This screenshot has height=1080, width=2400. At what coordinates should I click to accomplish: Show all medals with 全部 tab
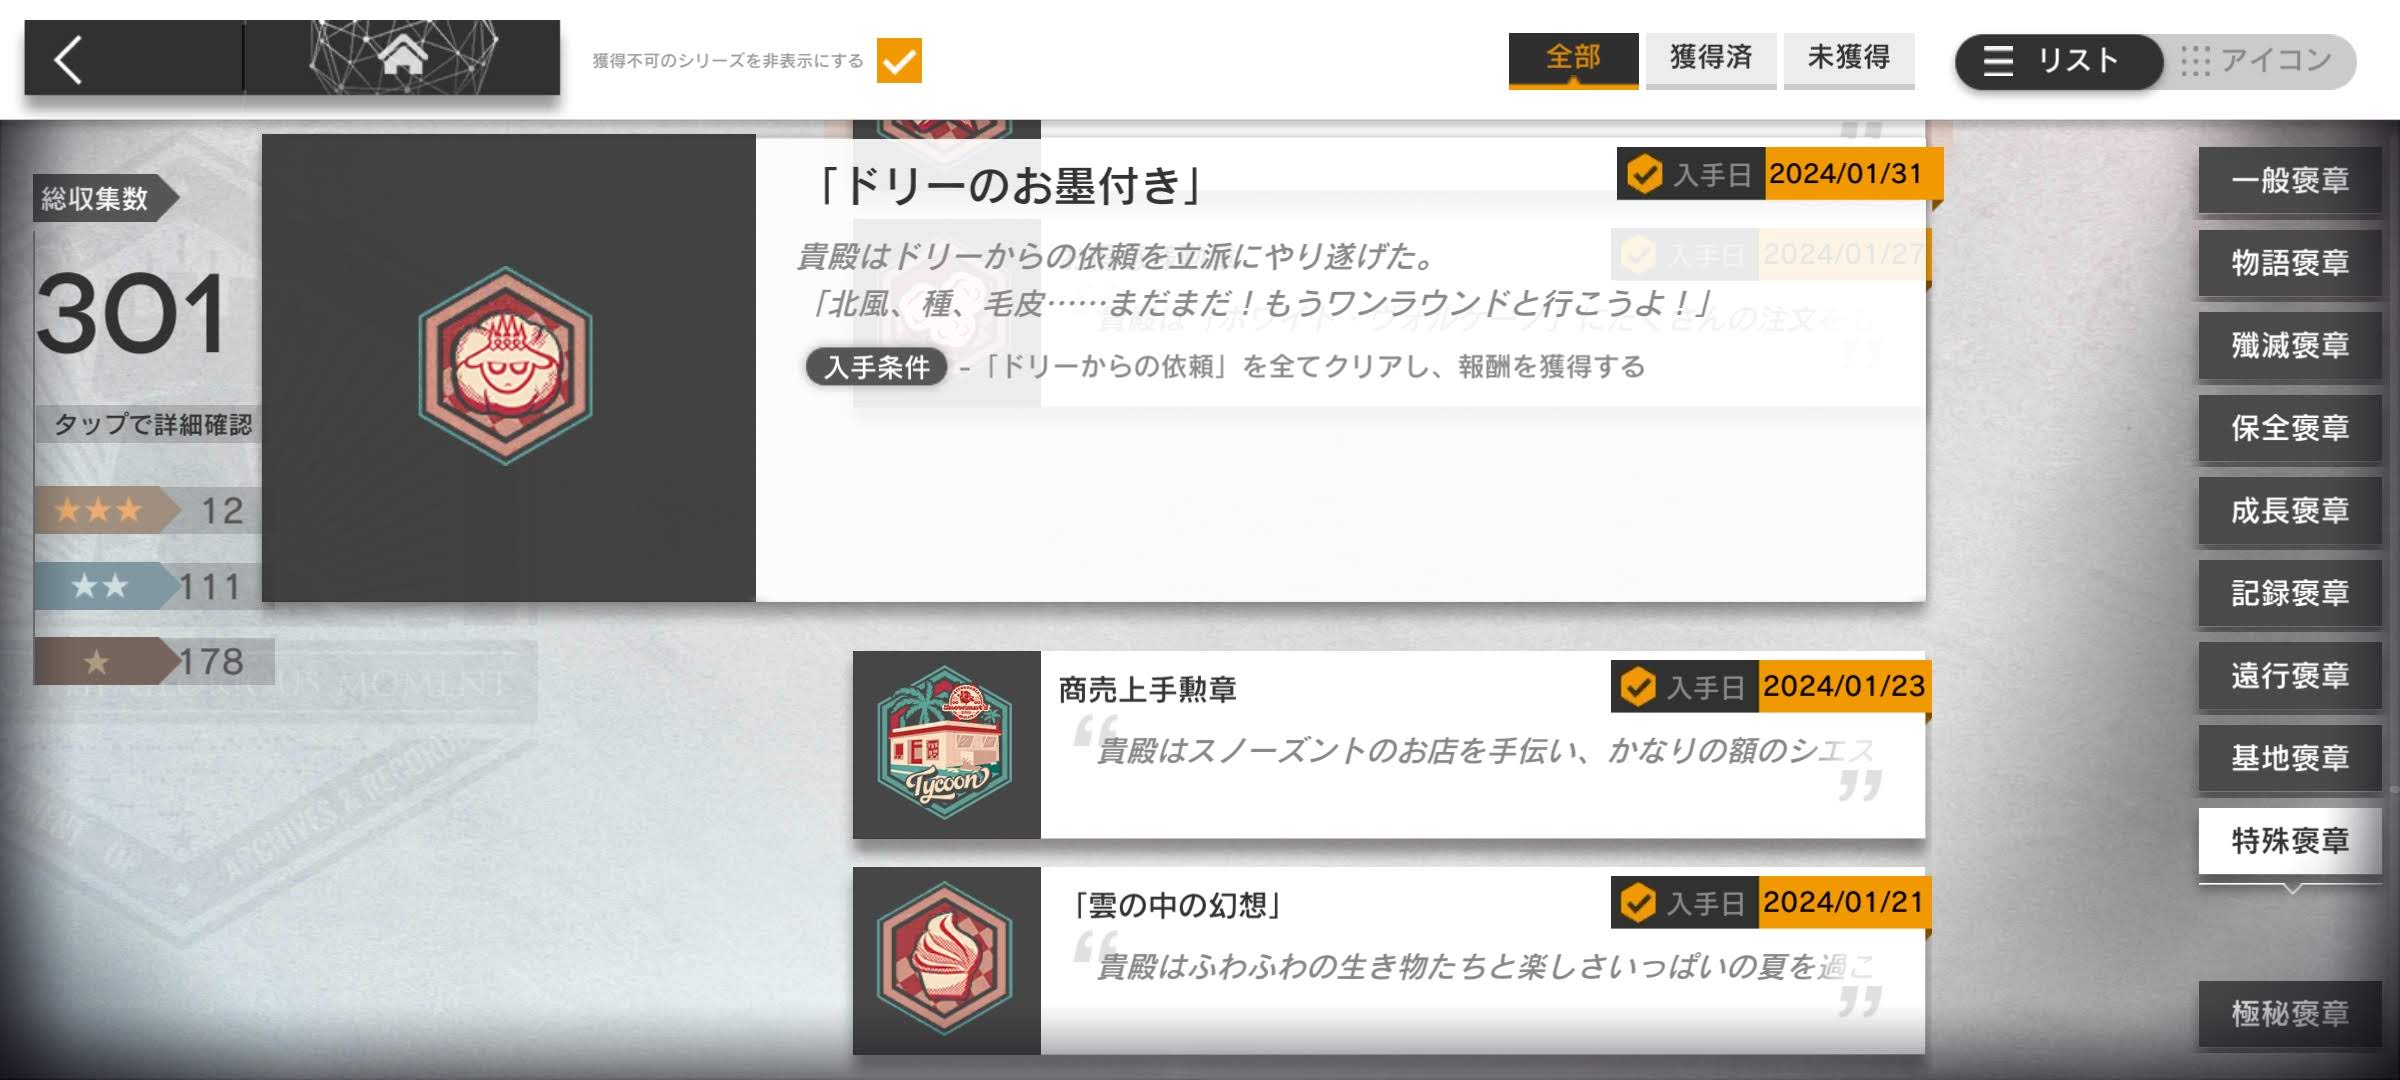[x=1573, y=59]
